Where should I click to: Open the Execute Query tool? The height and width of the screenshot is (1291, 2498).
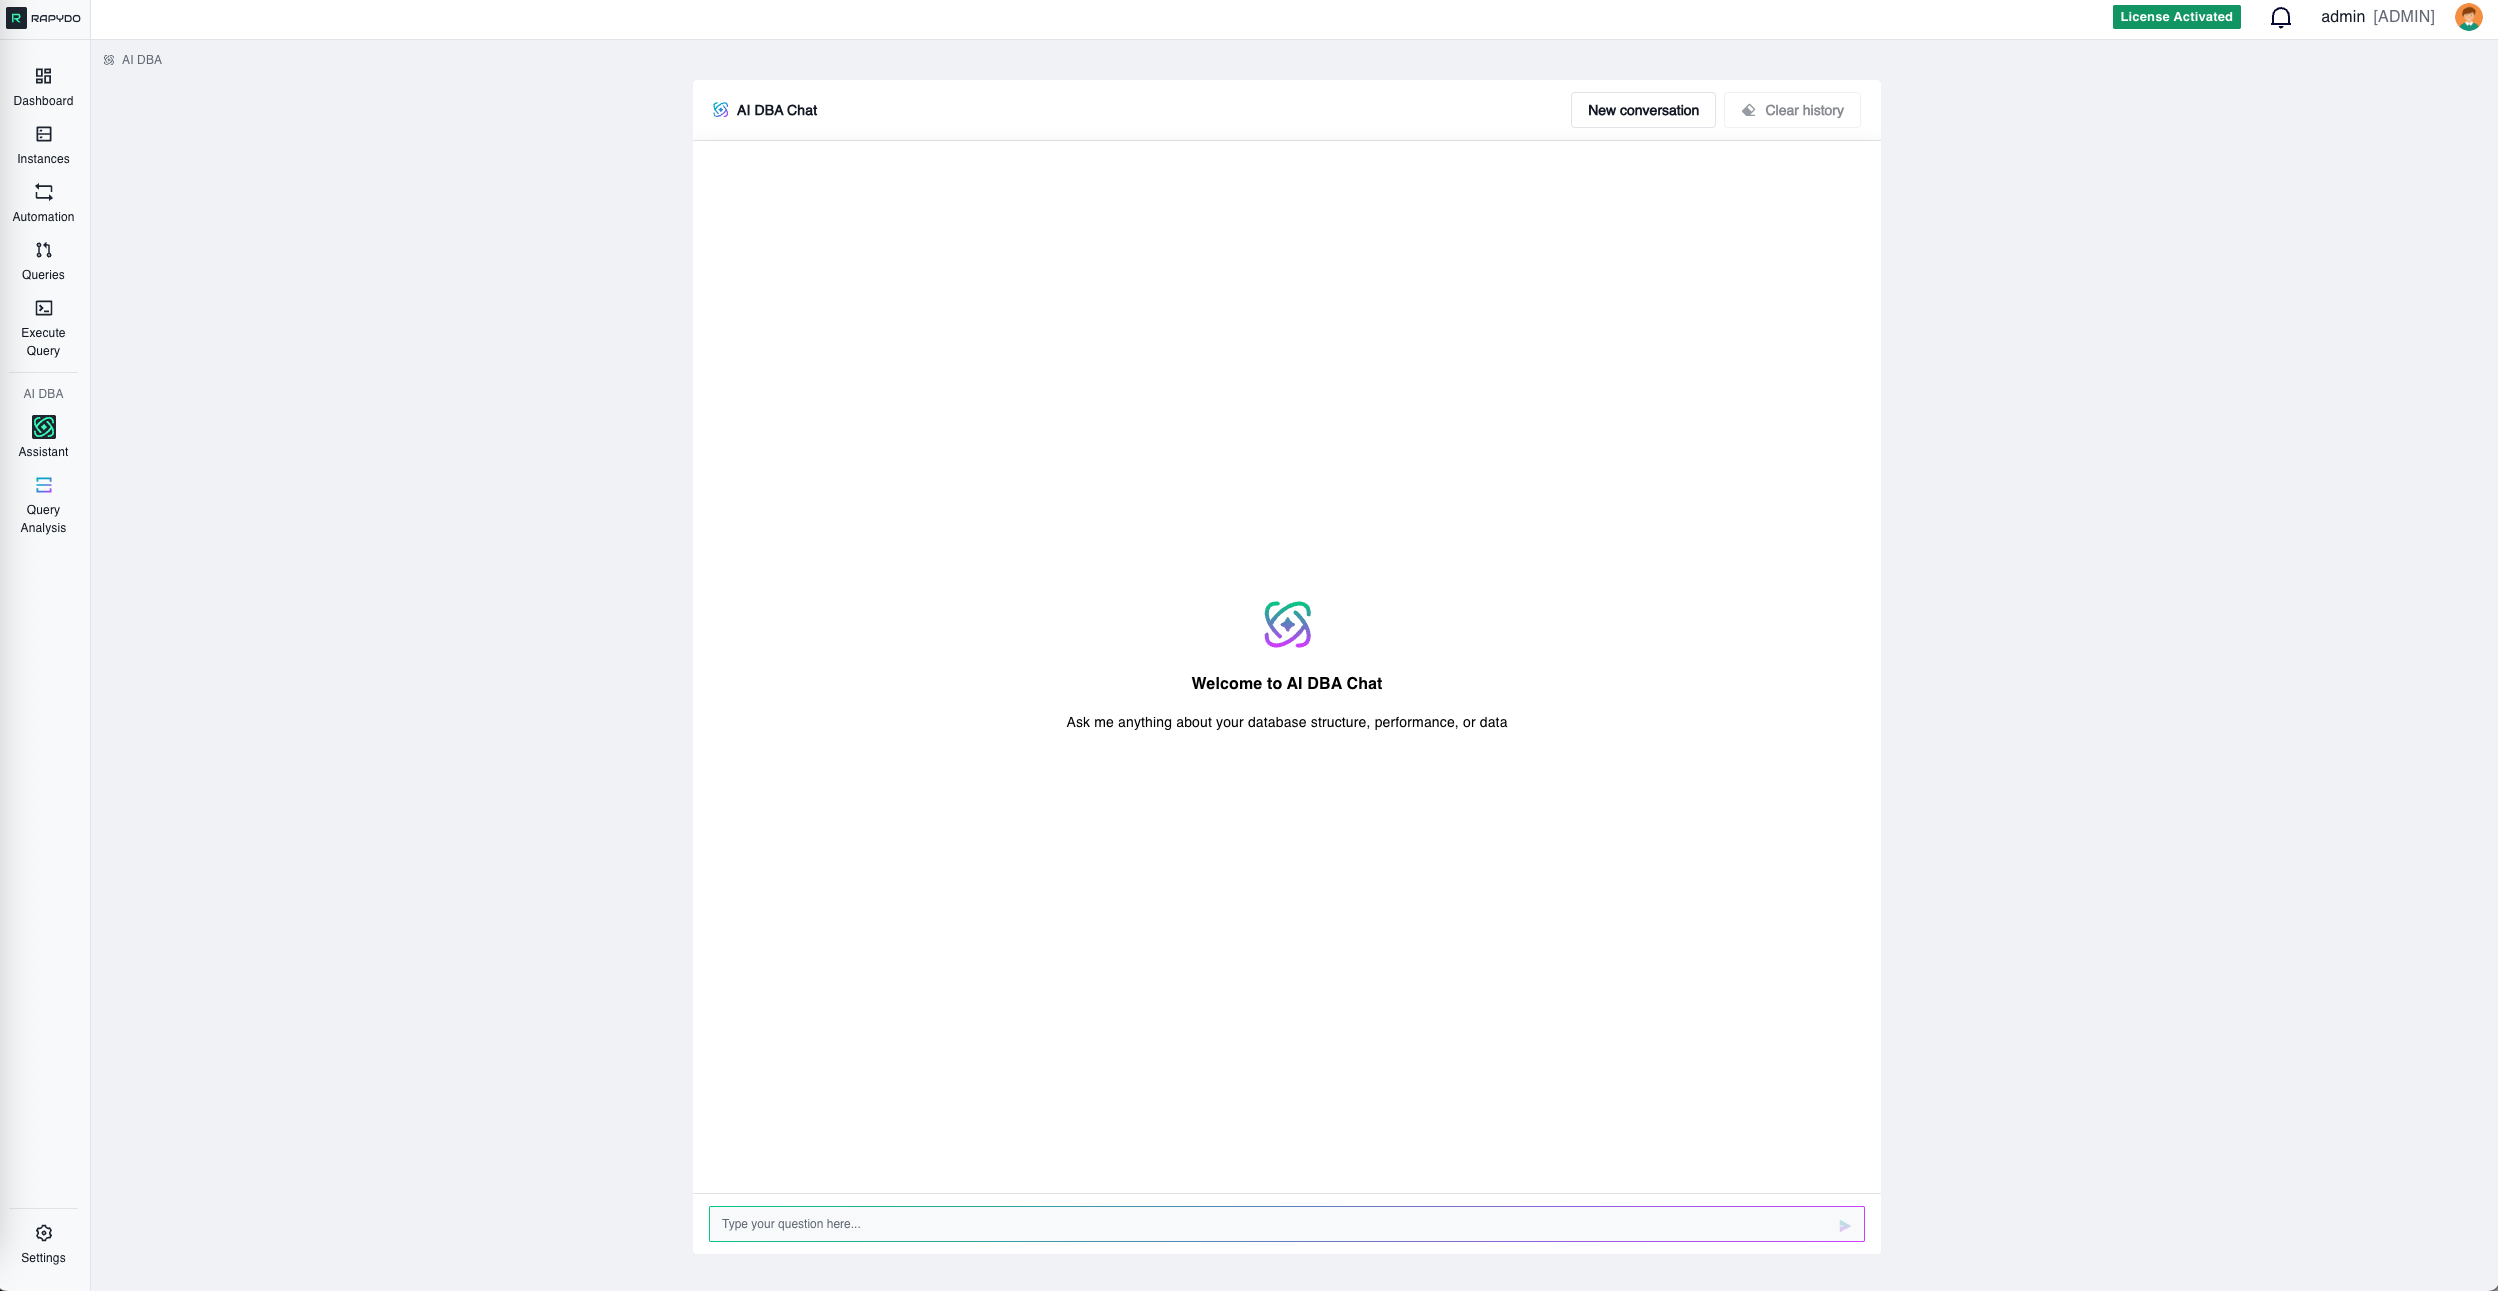point(43,325)
